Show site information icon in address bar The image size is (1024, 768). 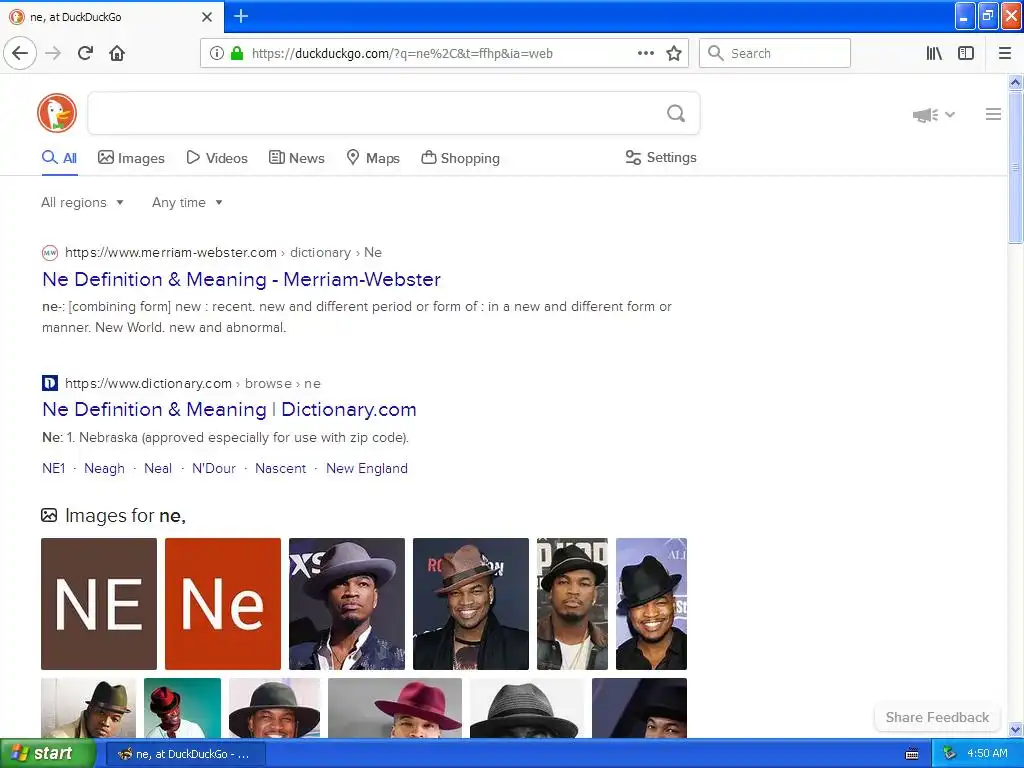[x=217, y=54]
